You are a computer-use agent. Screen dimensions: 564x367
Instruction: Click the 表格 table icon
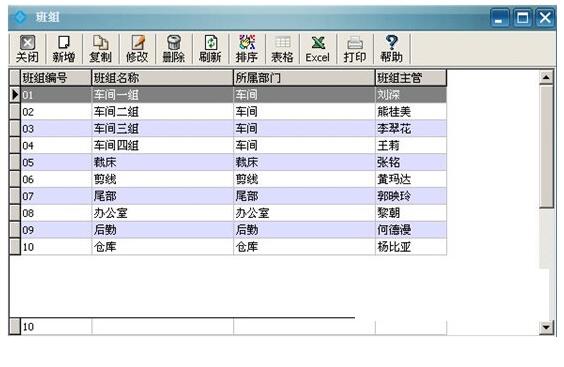click(x=282, y=49)
